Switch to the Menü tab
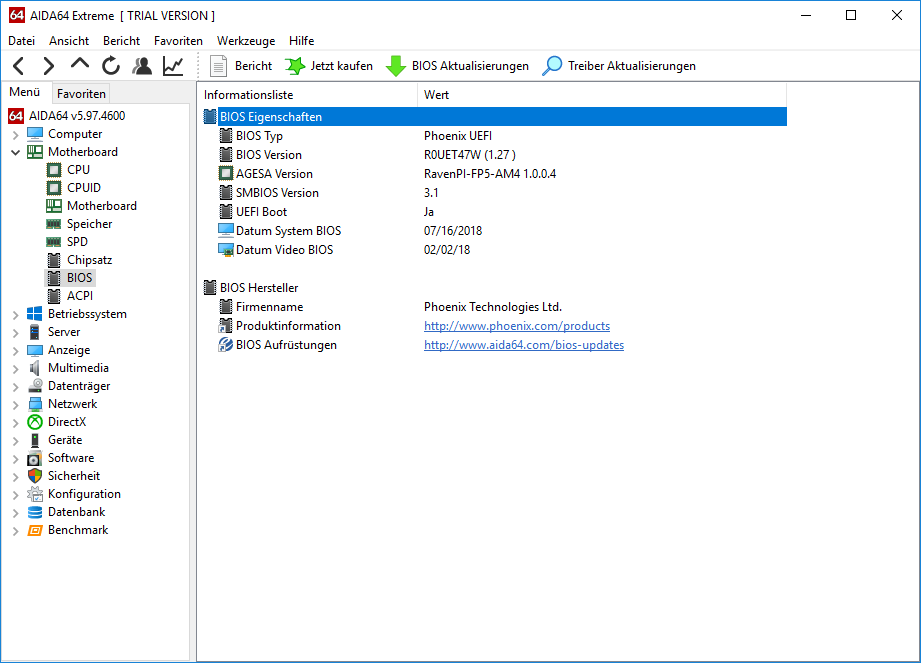This screenshot has height=663, width=921. pos(25,92)
